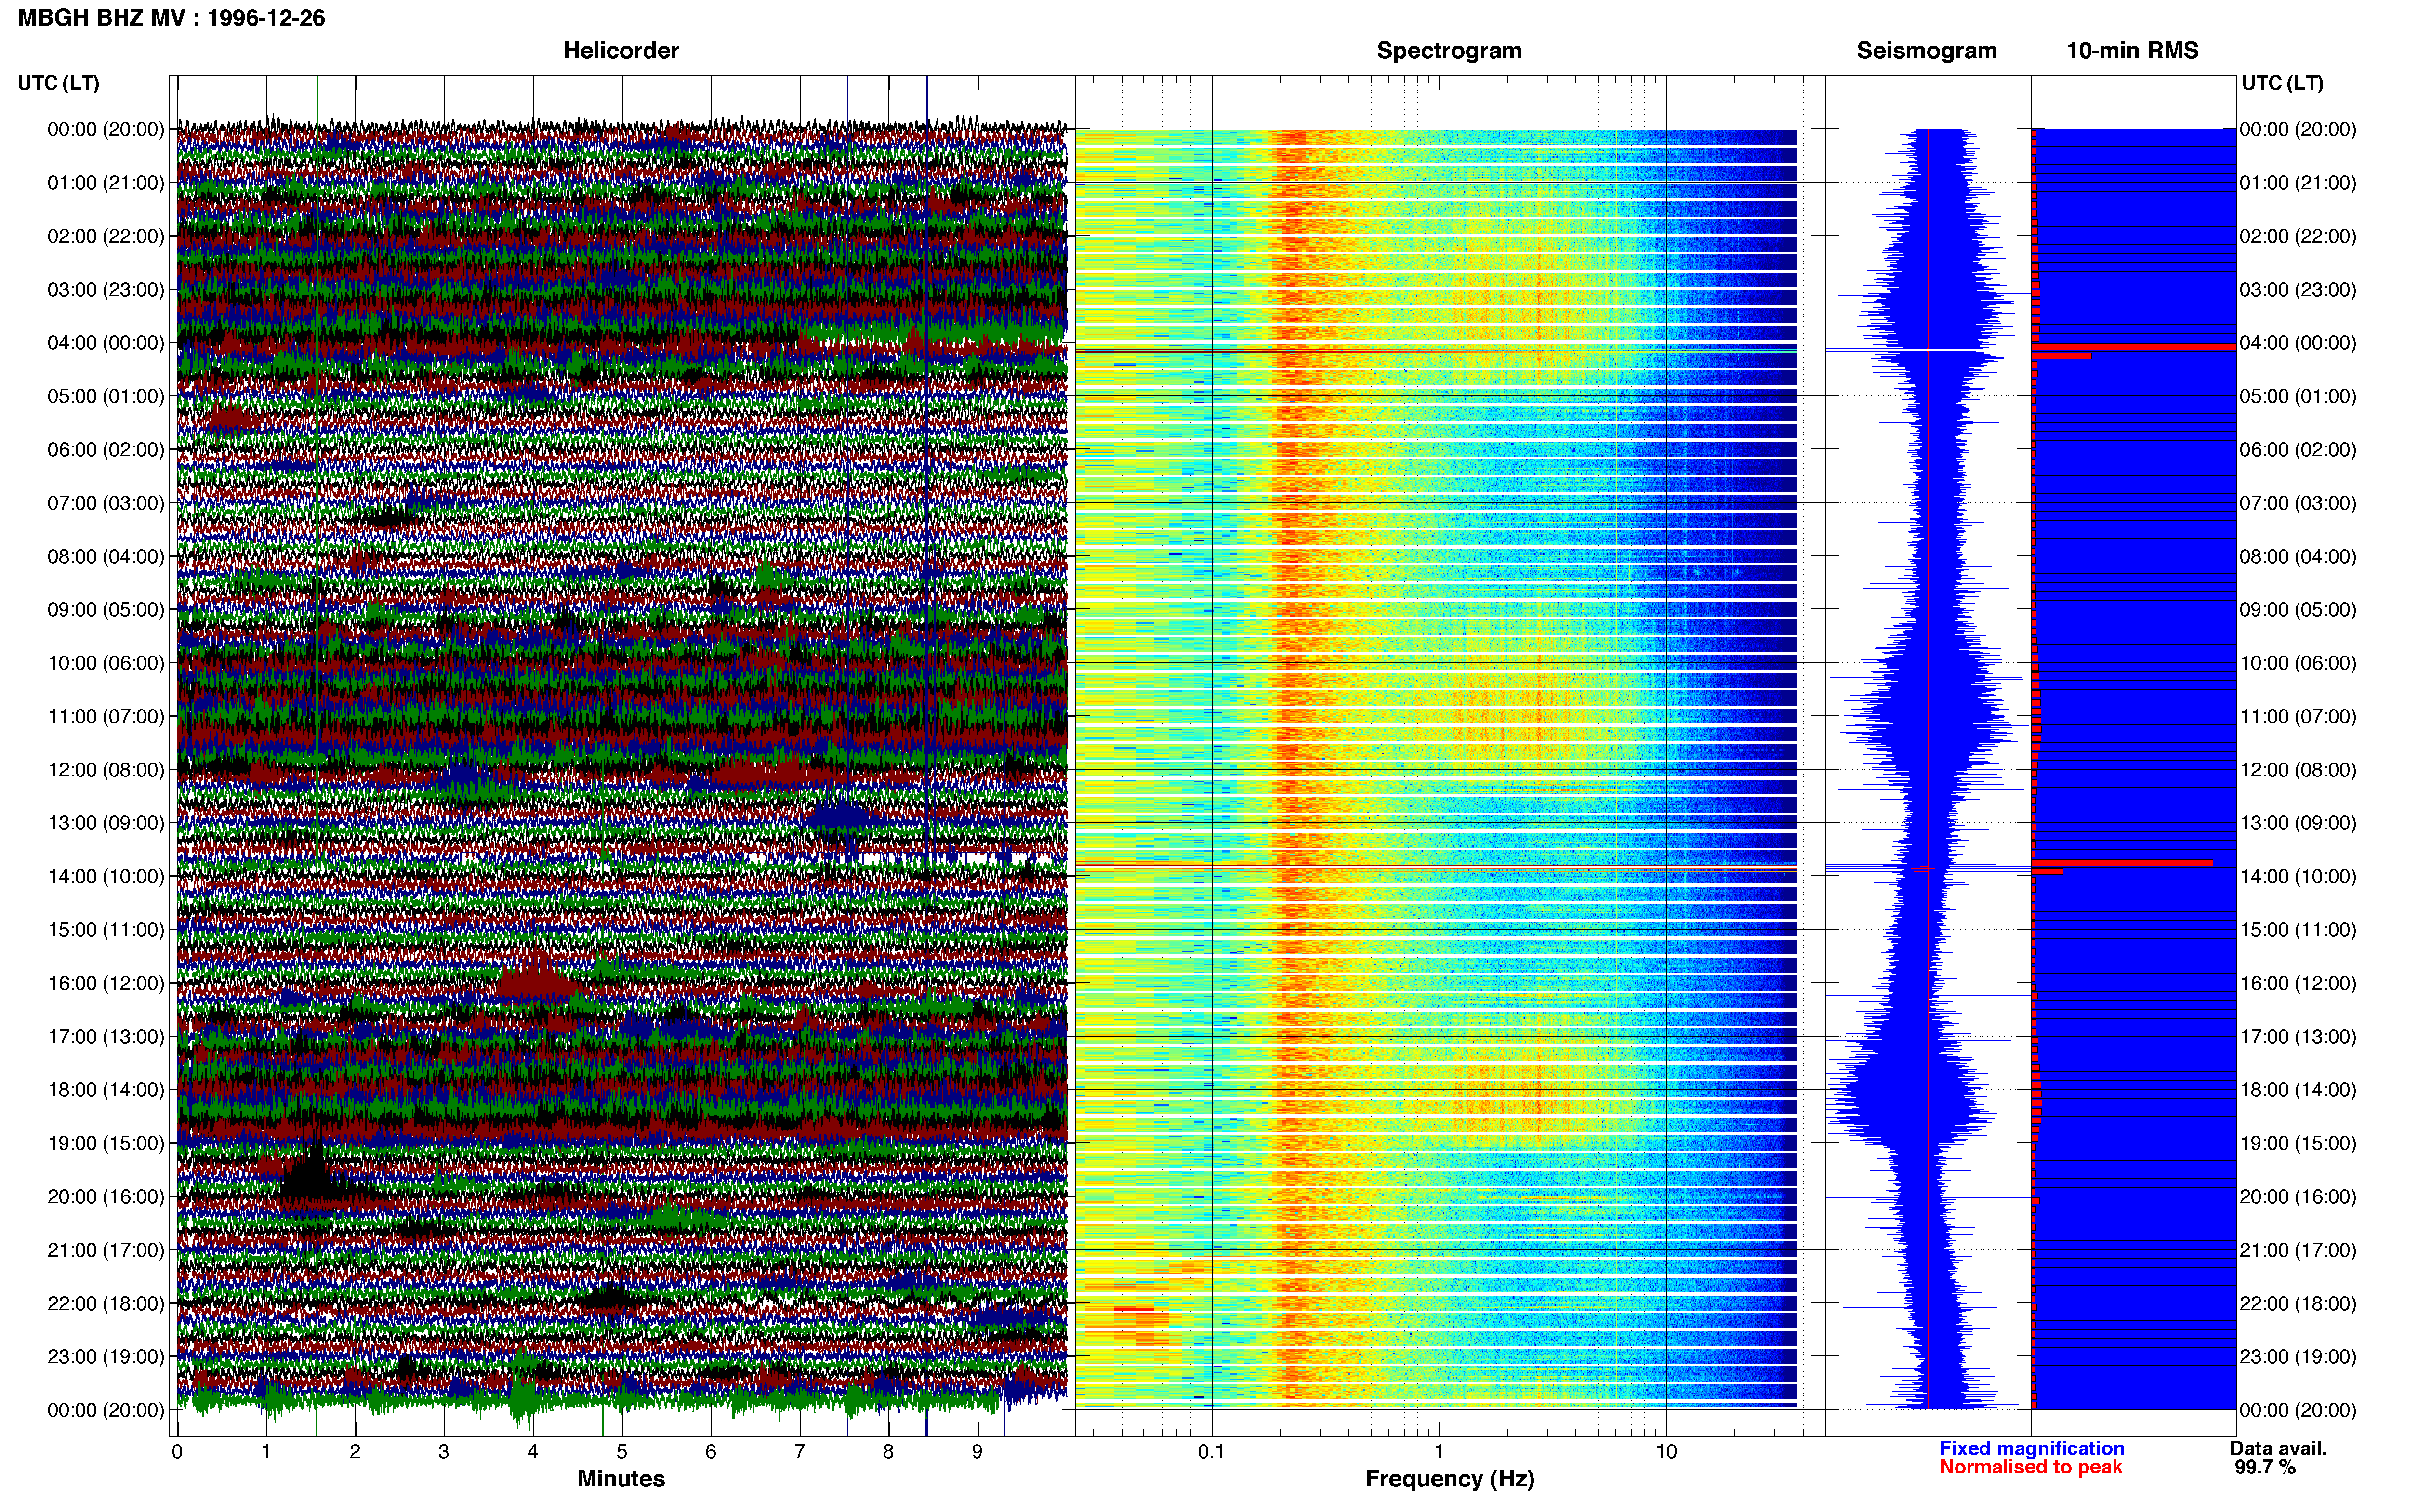Click '17:00 (13:00)' on the right time axis
Image resolution: width=2418 pixels, height=1512 pixels.
tap(2298, 1037)
